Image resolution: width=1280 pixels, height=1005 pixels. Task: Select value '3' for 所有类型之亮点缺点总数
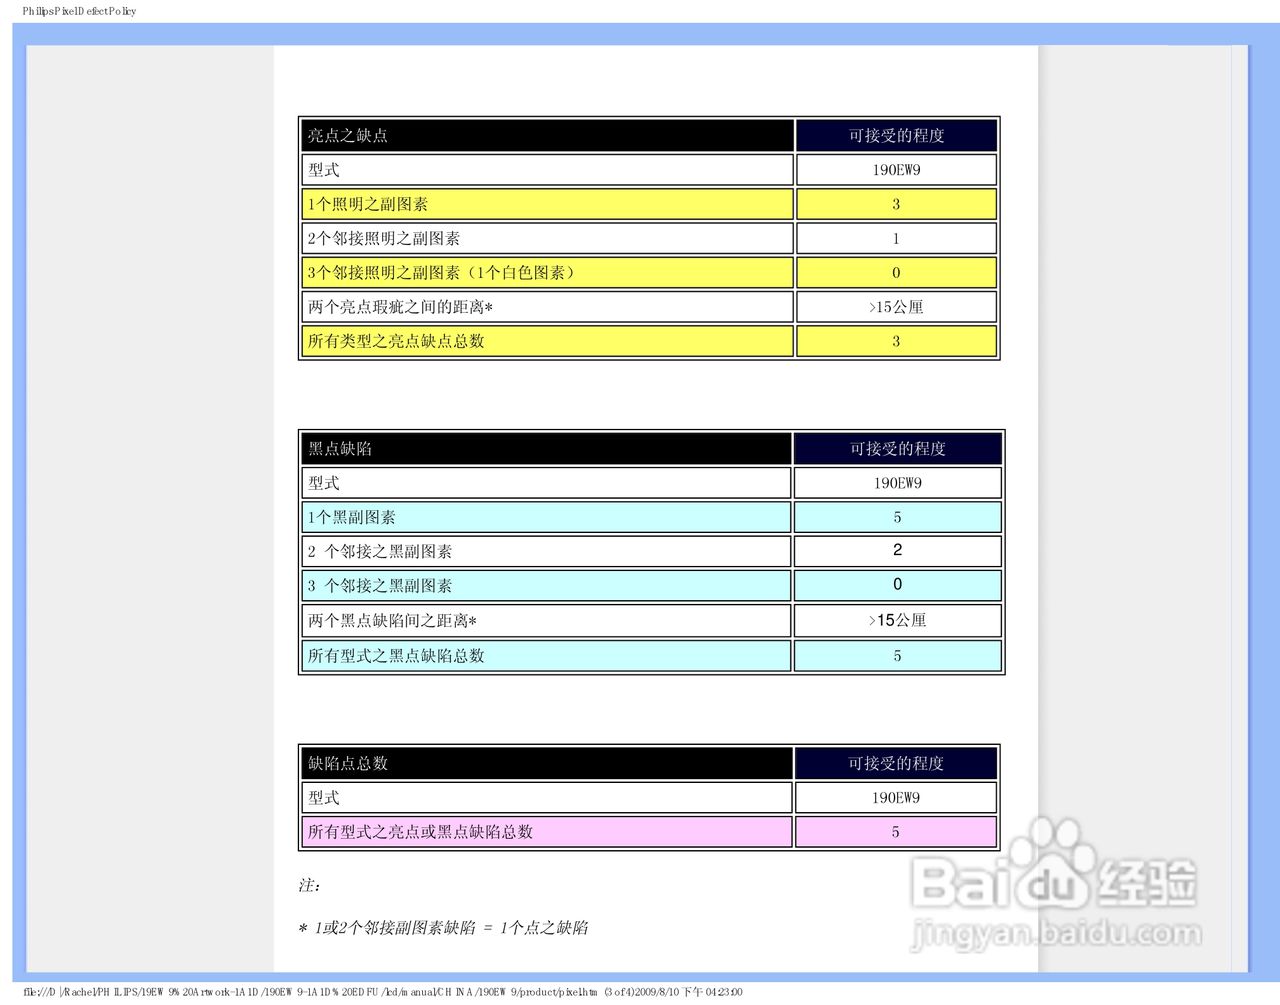tap(896, 341)
